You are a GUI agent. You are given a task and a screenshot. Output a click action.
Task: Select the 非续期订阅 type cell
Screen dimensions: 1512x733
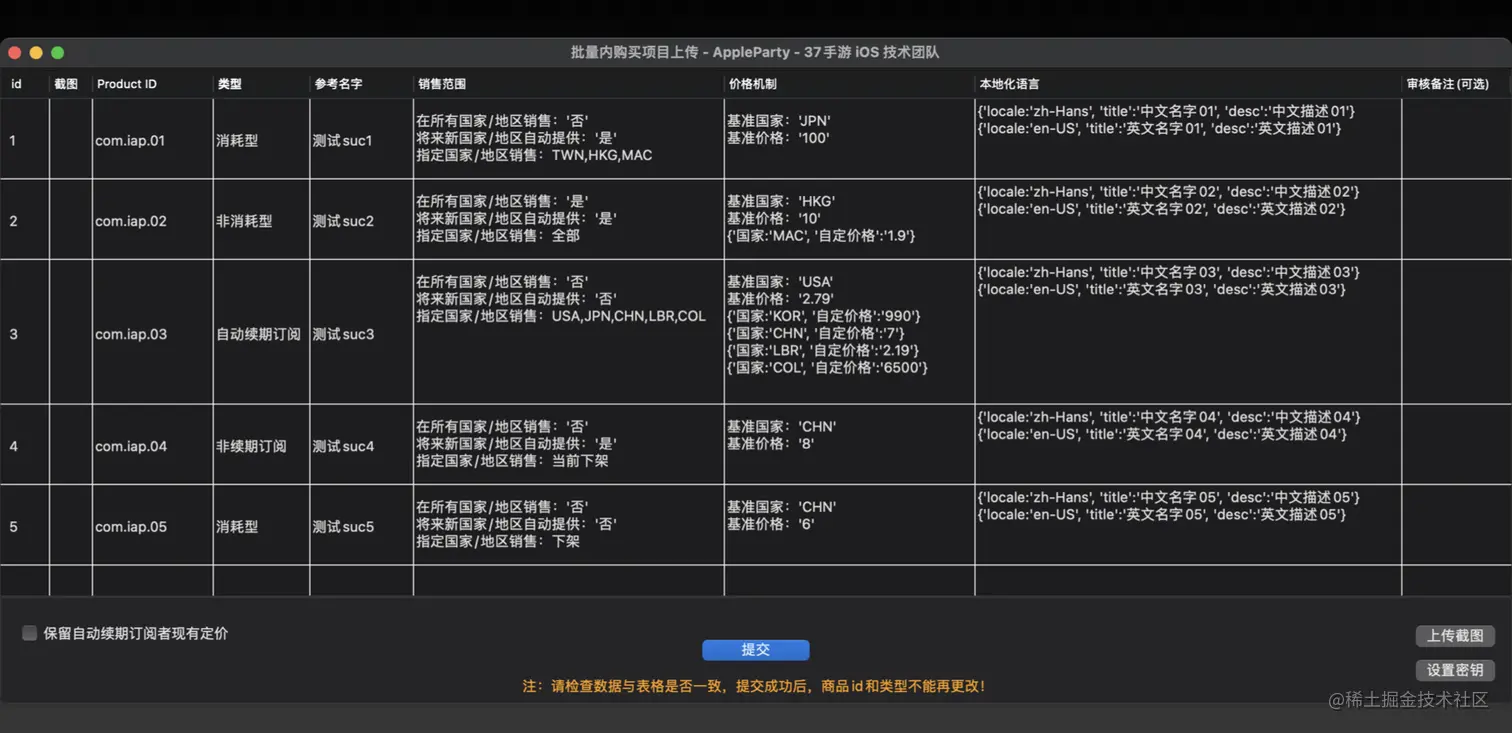(261, 446)
